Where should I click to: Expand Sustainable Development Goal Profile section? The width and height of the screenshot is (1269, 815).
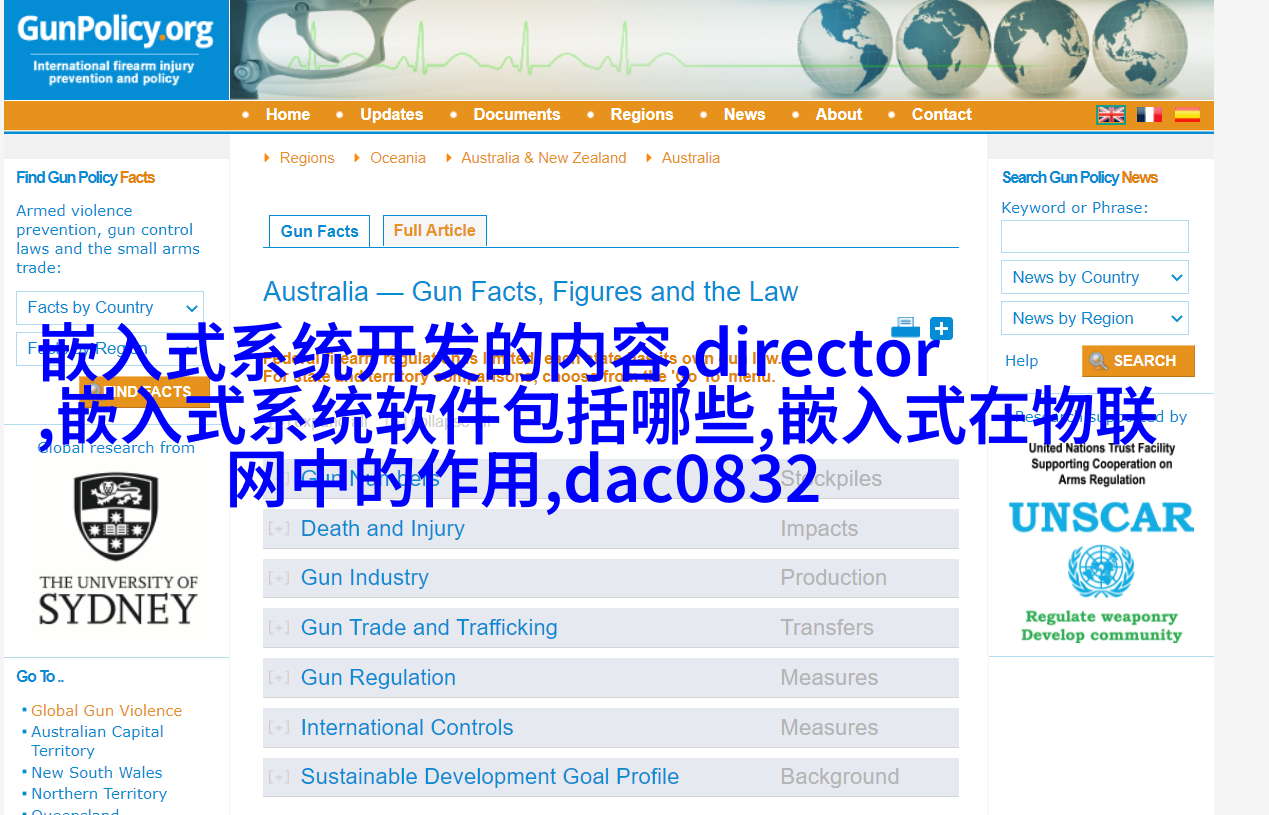489,777
